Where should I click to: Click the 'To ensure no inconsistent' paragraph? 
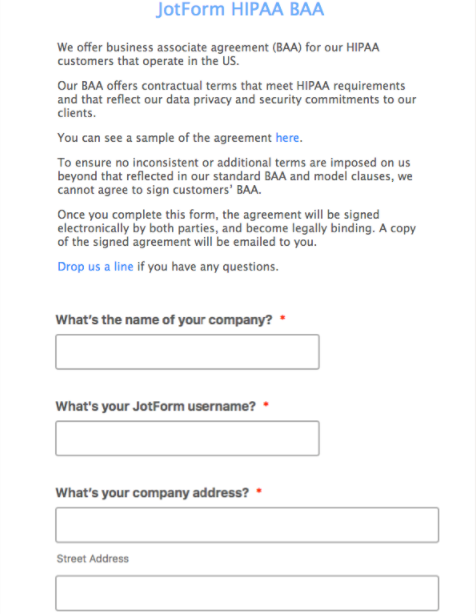point(235,176)
